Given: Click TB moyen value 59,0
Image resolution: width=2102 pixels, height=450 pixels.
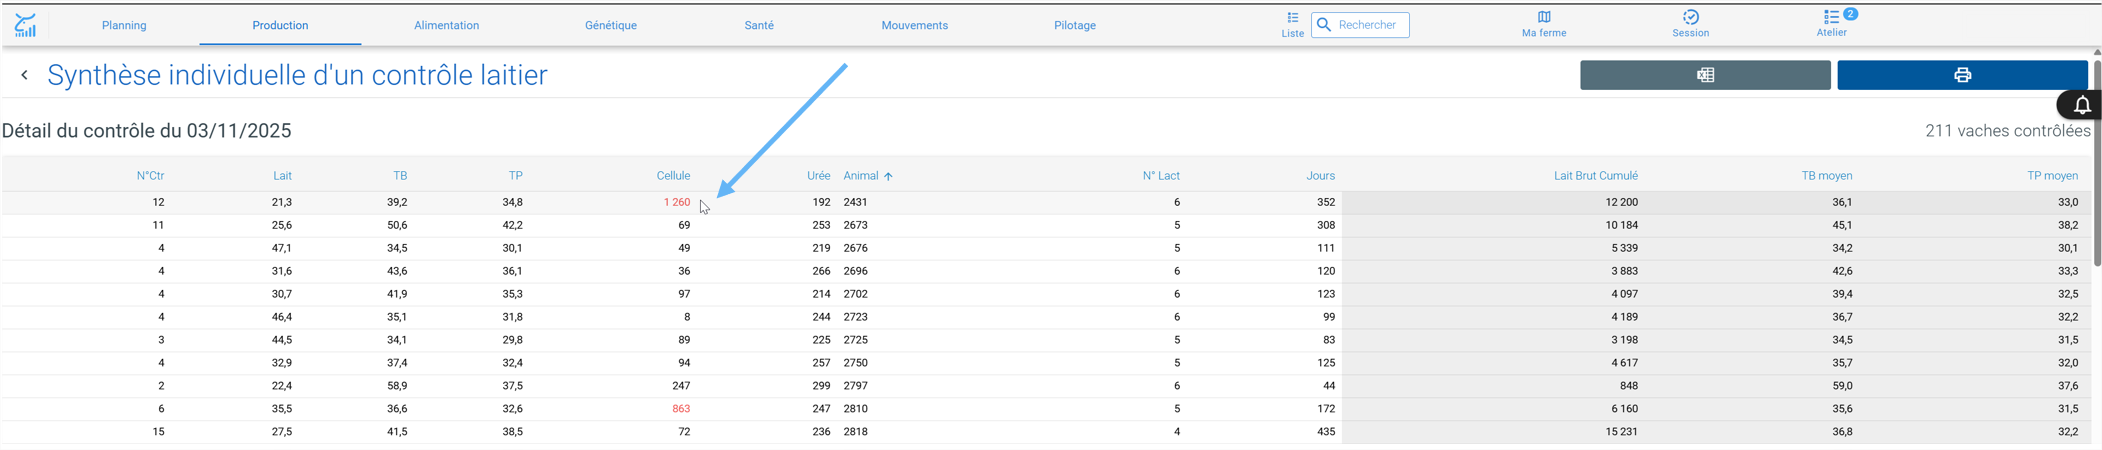Looking at the screenshot, I should click(x=1842, y=386).
